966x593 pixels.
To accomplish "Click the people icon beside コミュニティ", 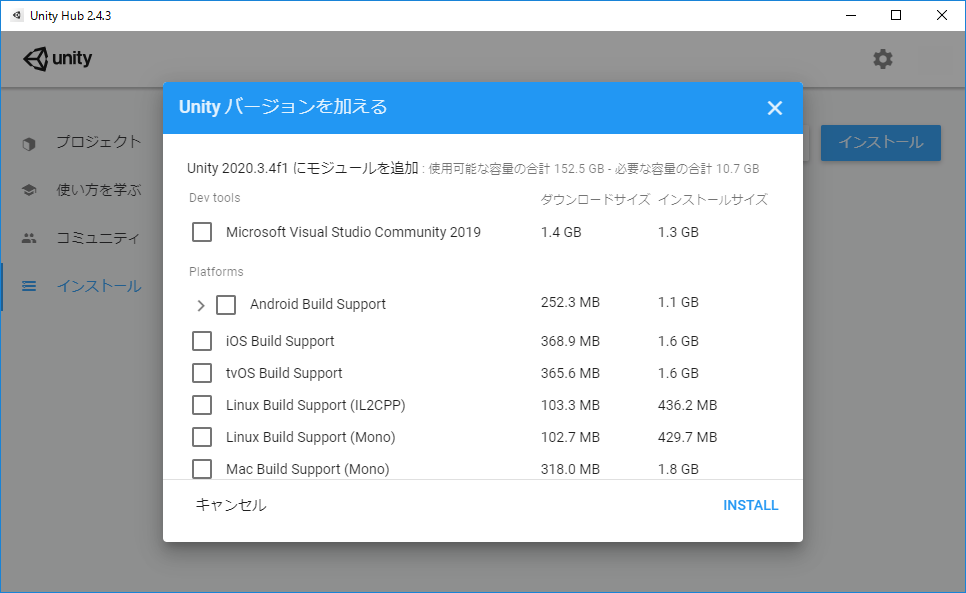I will (x=29, y=238).
